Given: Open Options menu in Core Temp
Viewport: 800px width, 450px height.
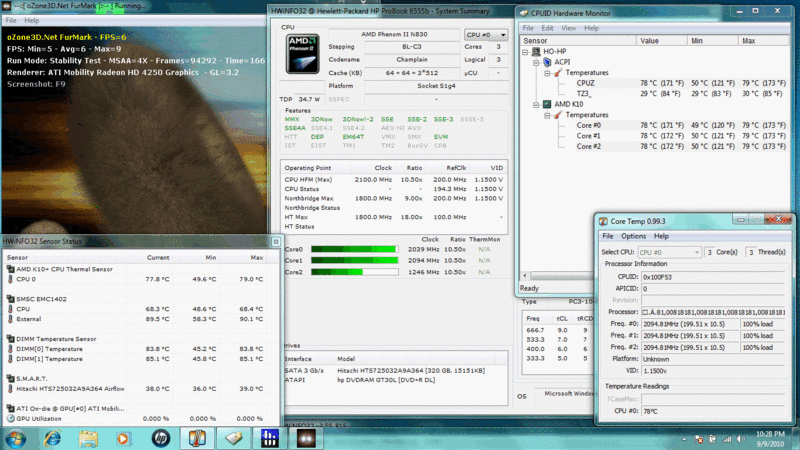Looking at the screenshot, I should click(633, 236).
